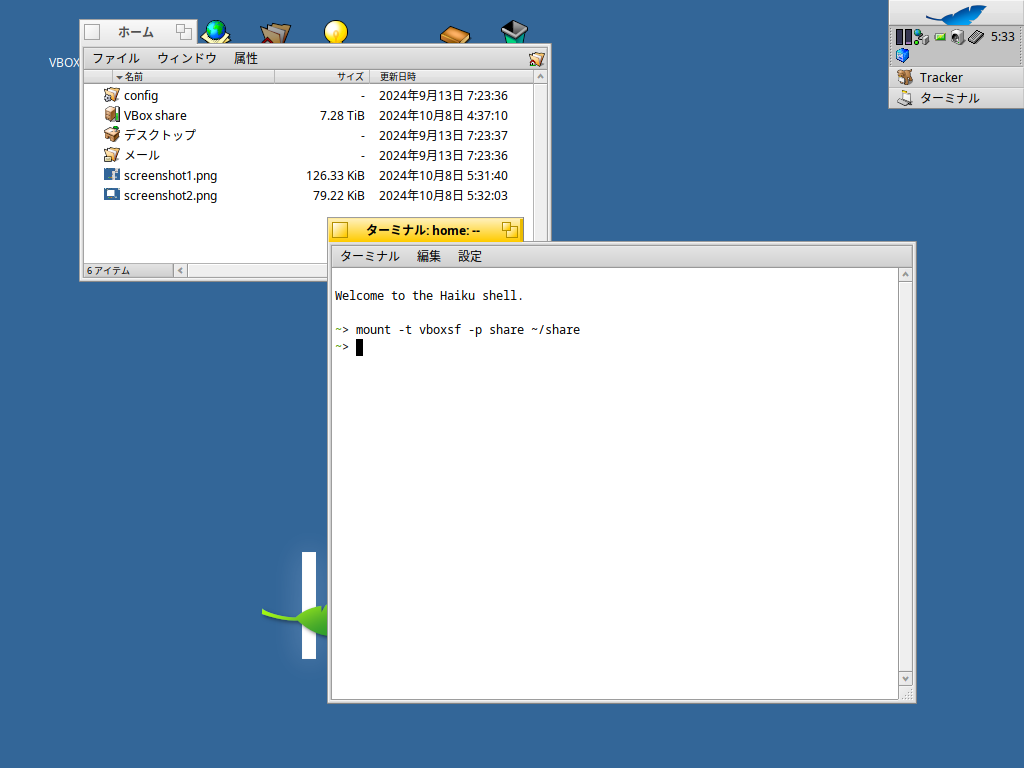Click the network status tray icon
1024x768 pixels.
[922, 37]
